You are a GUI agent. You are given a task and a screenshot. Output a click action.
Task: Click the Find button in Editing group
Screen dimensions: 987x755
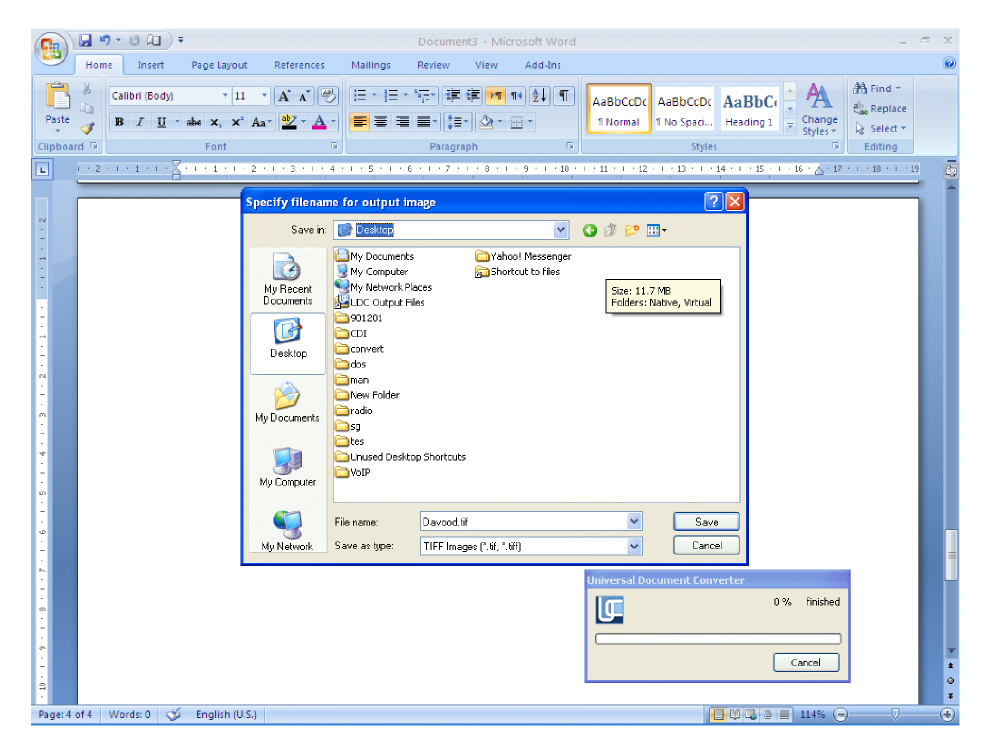(x=877, y=88)
